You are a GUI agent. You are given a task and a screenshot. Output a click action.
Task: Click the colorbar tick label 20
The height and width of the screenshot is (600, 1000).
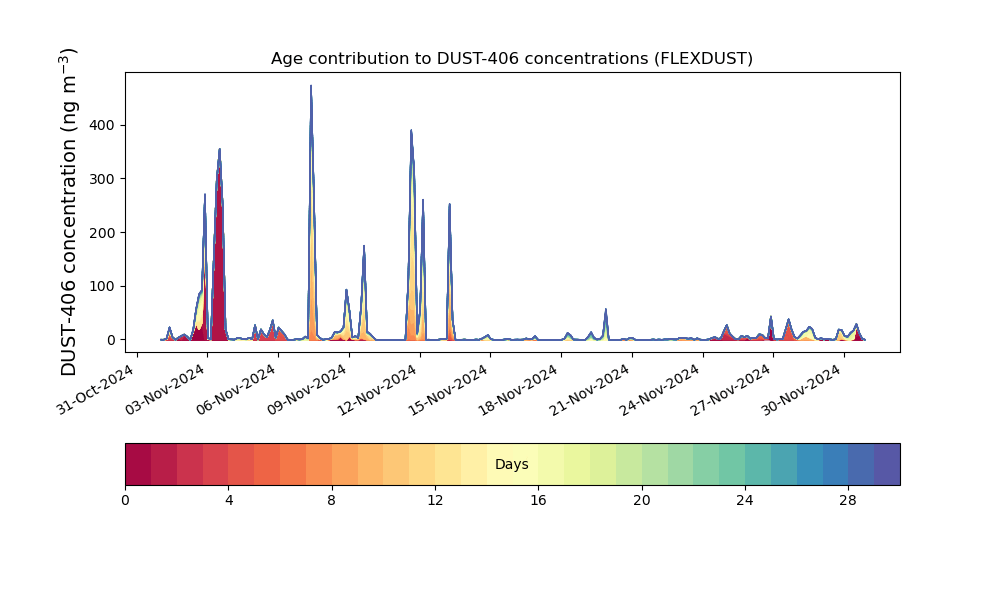point(642,501)
